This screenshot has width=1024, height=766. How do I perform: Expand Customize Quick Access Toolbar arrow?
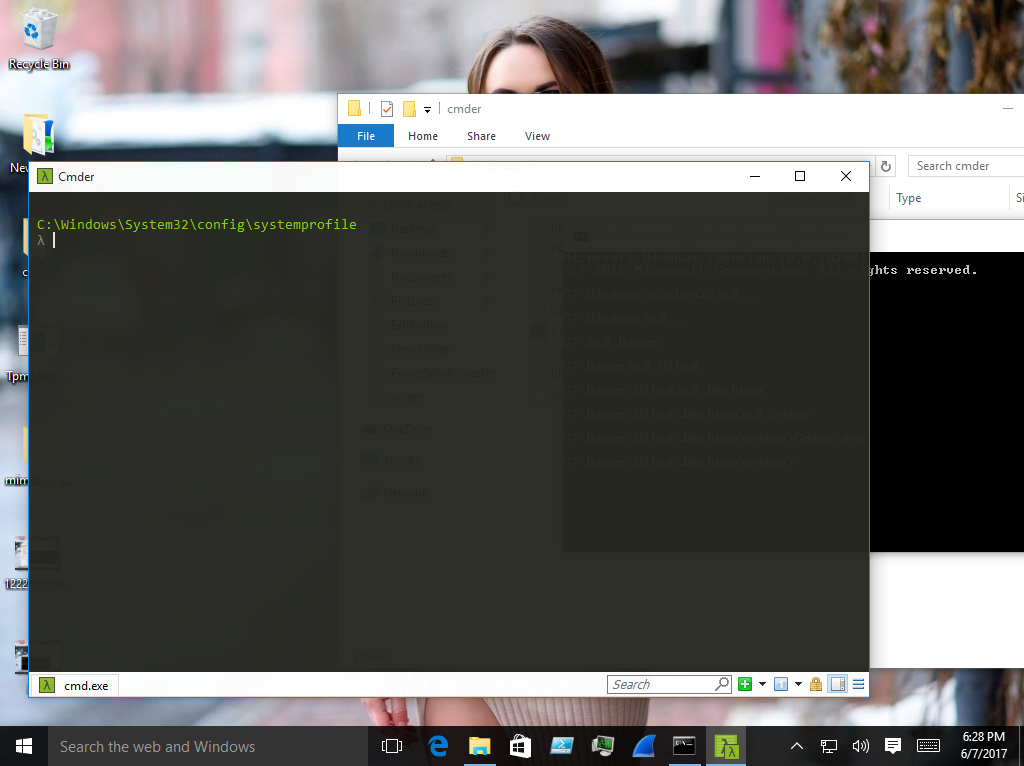tap(427, 109)
